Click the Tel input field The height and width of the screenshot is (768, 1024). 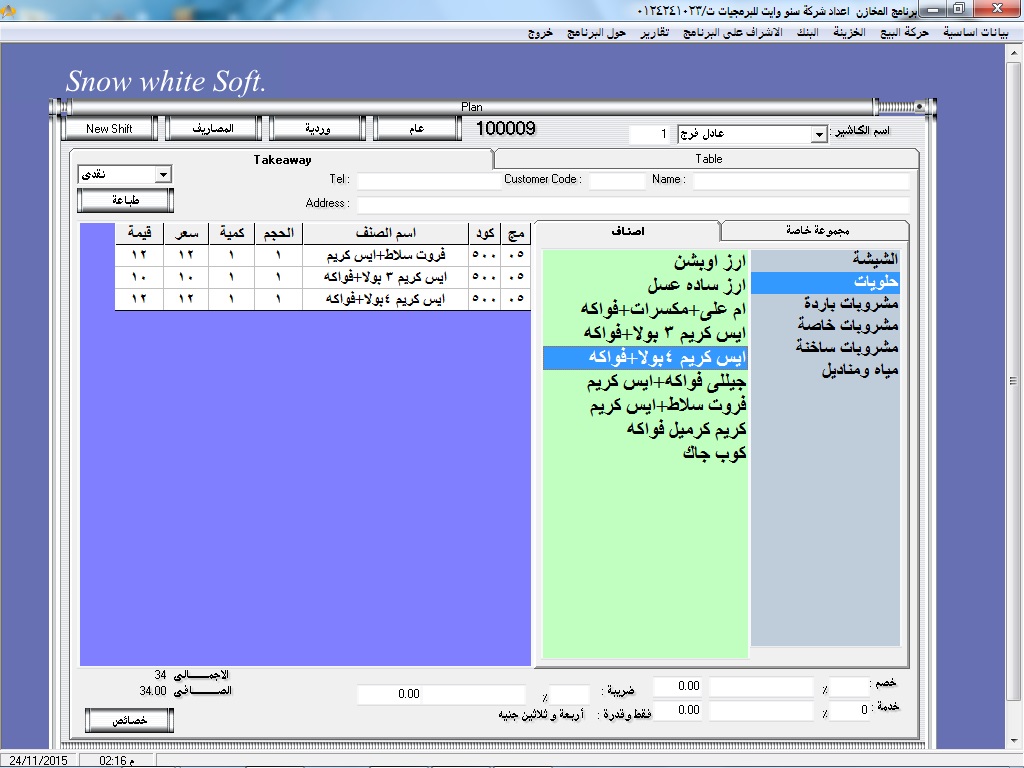(x=428, y=181)
